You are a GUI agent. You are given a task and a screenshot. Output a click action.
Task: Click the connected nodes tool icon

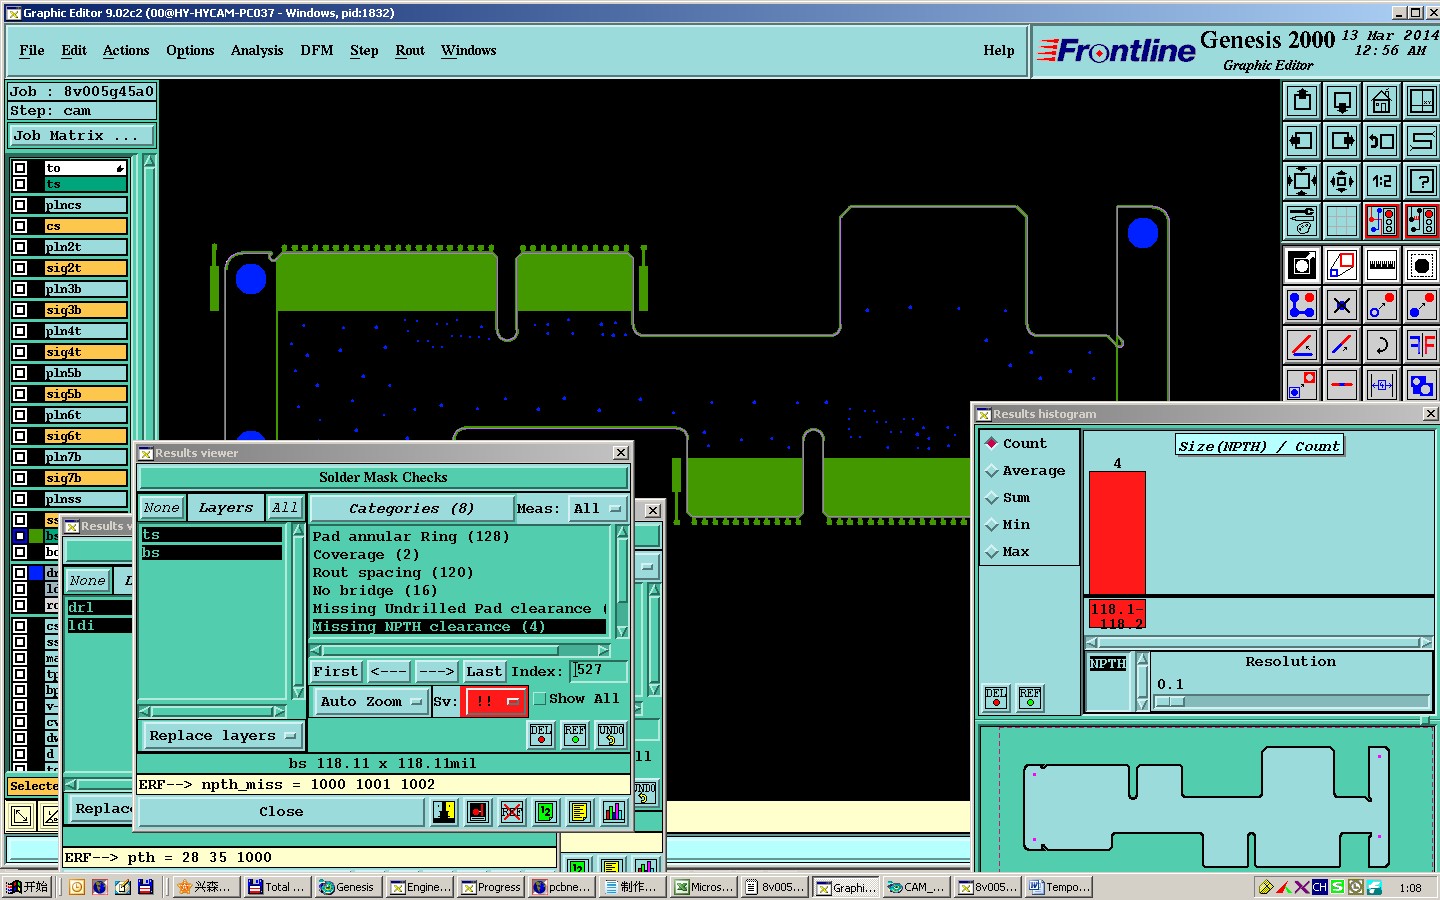tap(1302, 305)
